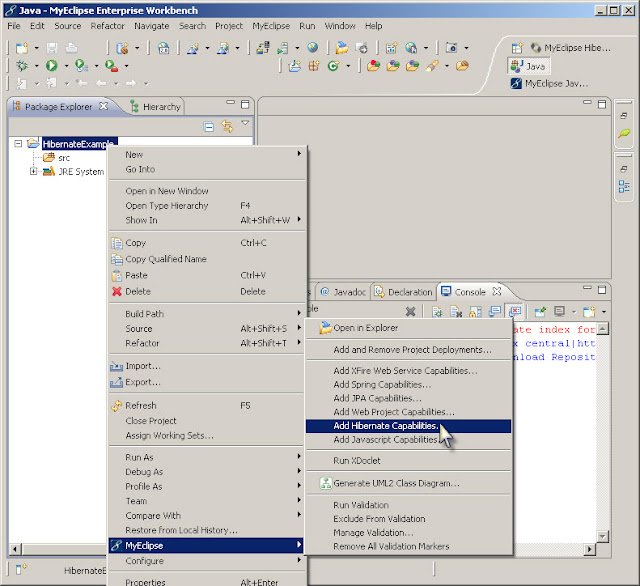The height and width of the screenshot is (586, 640).
Task: Click Delete in context menu
Action: click(x=207, y=292)
